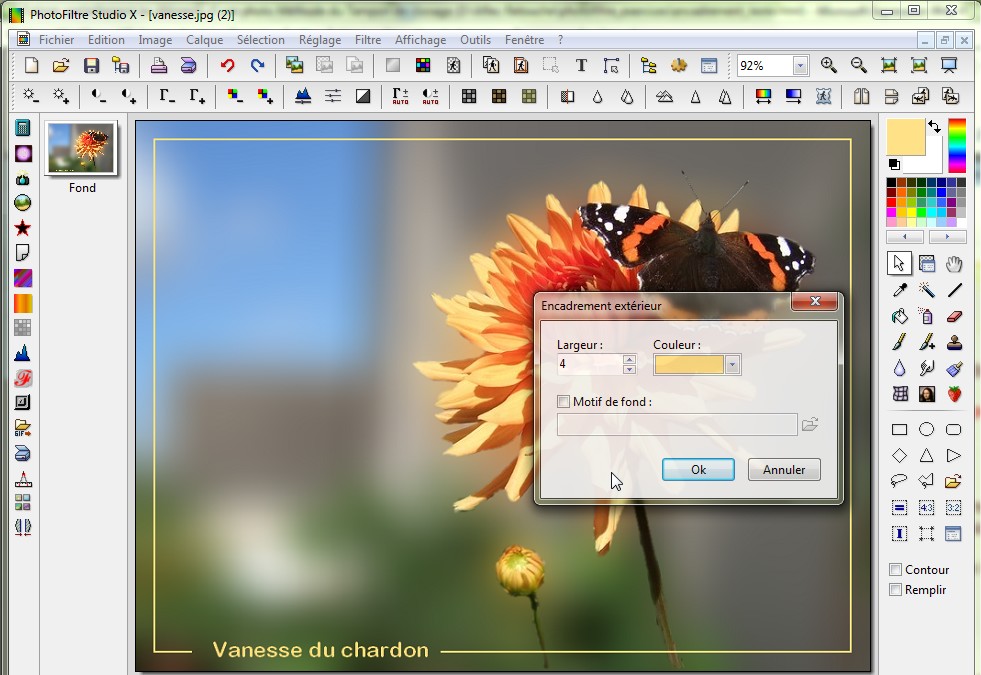The width and height of the screenshot is (981, 675).
Task: Click the Couleur swatch in the dialog
Action: click(x=689, y=364)
